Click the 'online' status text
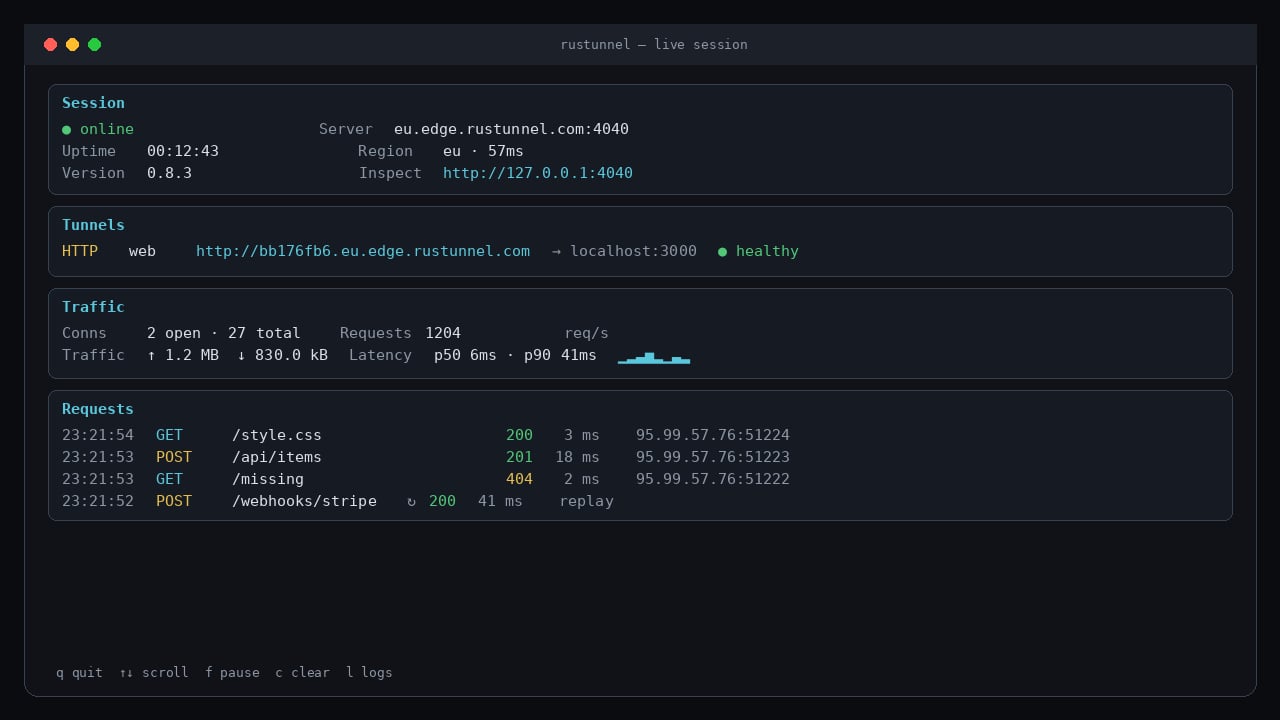1280x720 pixels. click(107, 129)
